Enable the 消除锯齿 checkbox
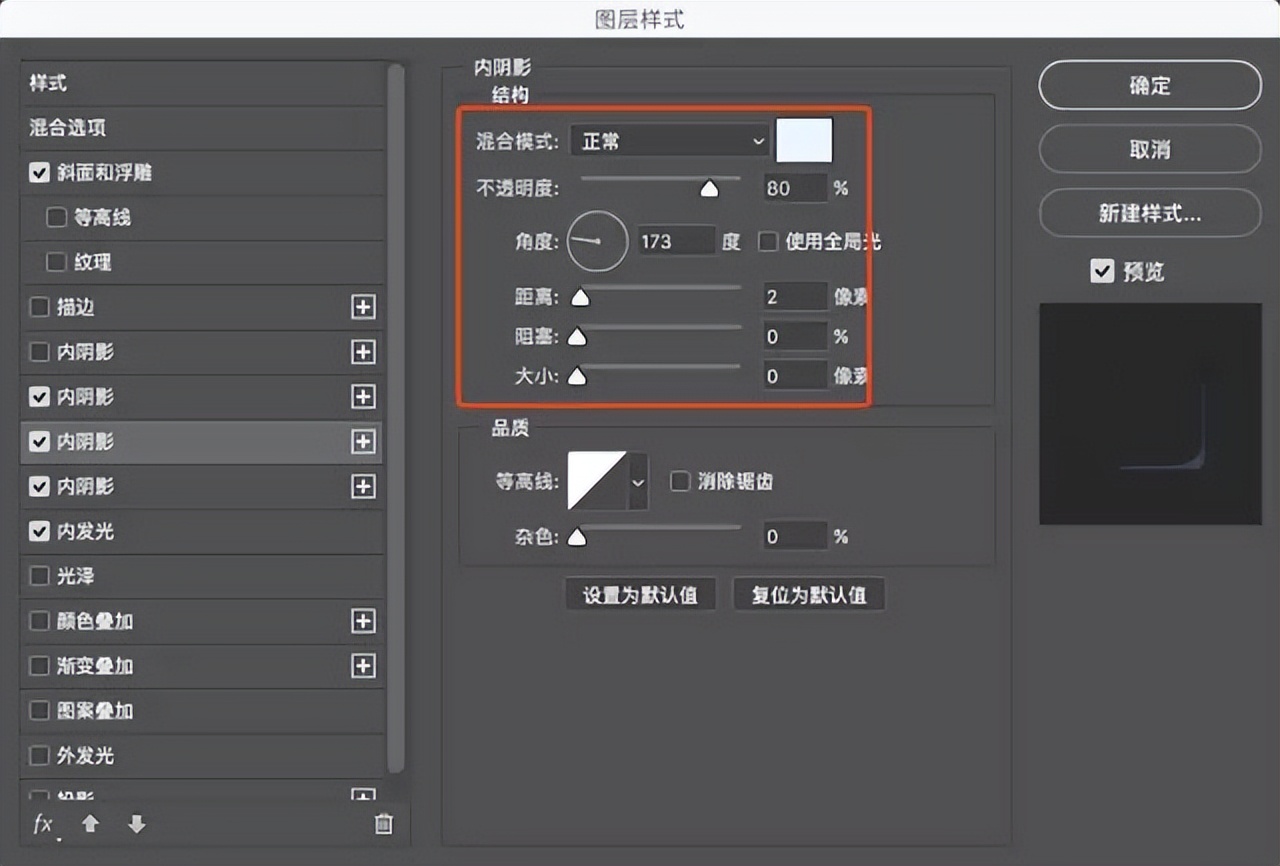This screenshot has height=866, width=1280. point(680,481)
